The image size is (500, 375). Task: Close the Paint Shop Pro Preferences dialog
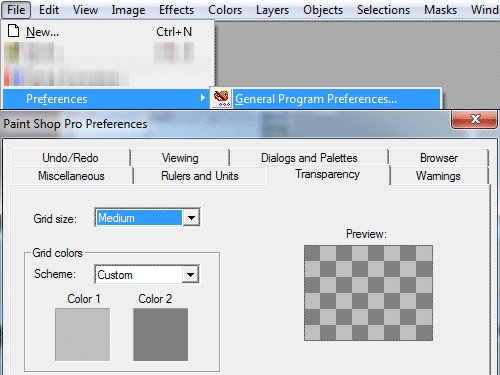(474, 119)
